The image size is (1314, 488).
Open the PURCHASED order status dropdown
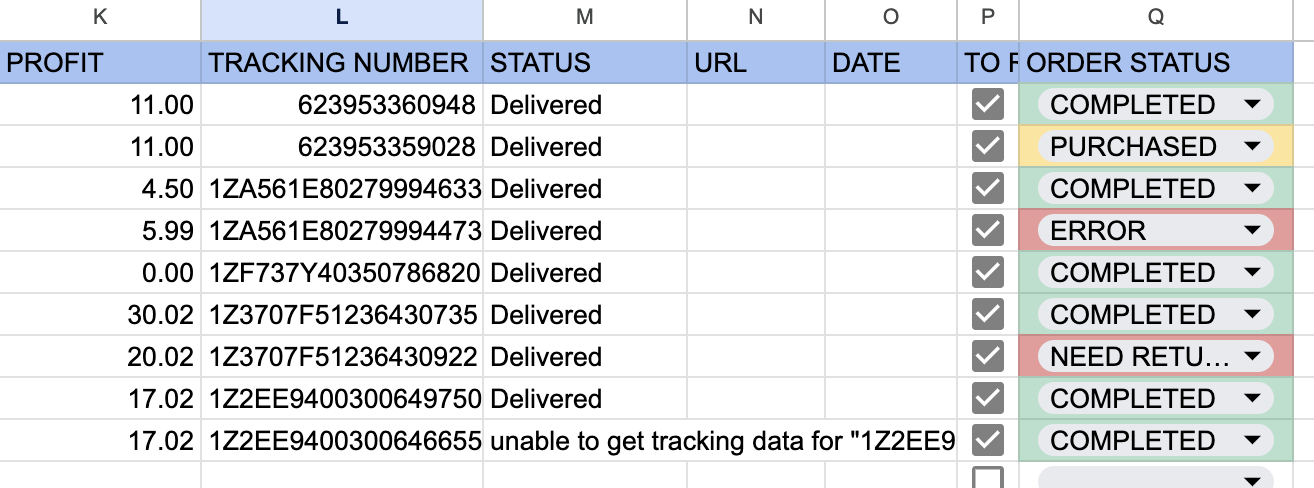(1251, 147)
